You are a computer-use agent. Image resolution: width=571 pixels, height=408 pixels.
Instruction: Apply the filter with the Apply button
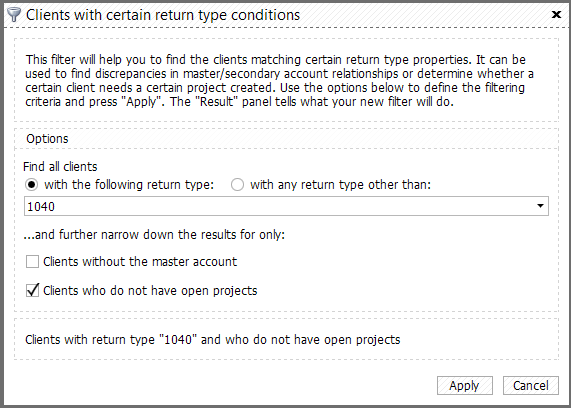coord(465,385)
